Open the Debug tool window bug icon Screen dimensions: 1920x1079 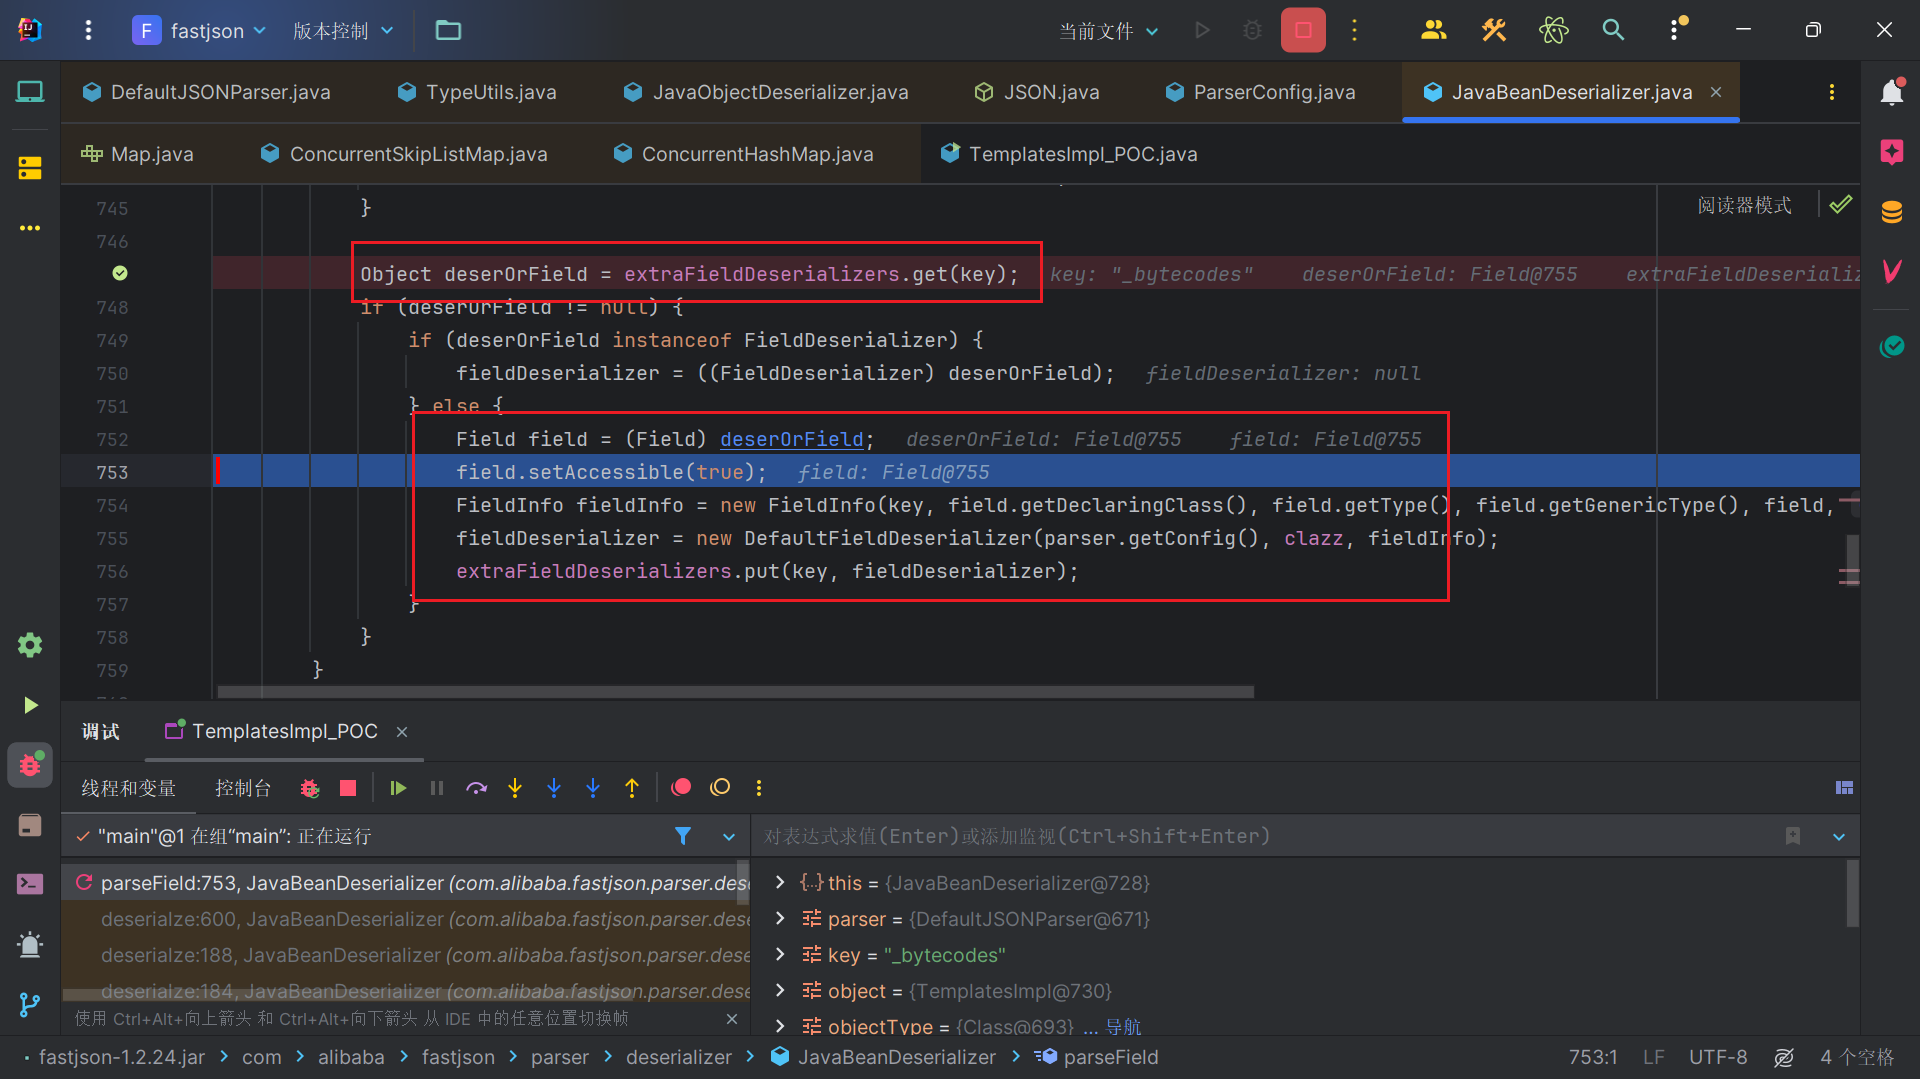point(30,765)
